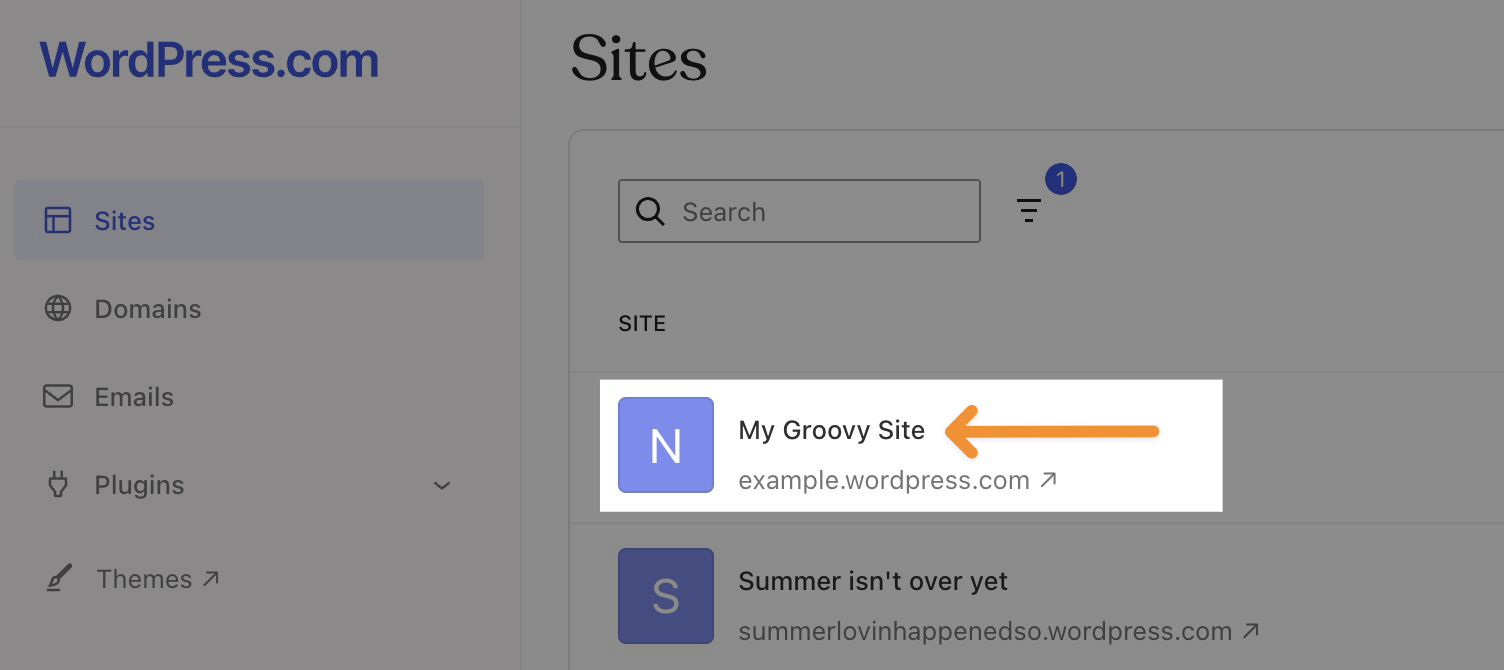This screenshot has width=1504, height=670.
Task: Click external arrow beside summerlovinhappenedso.wordpress.com
Action: click(x=1250, y=631)
